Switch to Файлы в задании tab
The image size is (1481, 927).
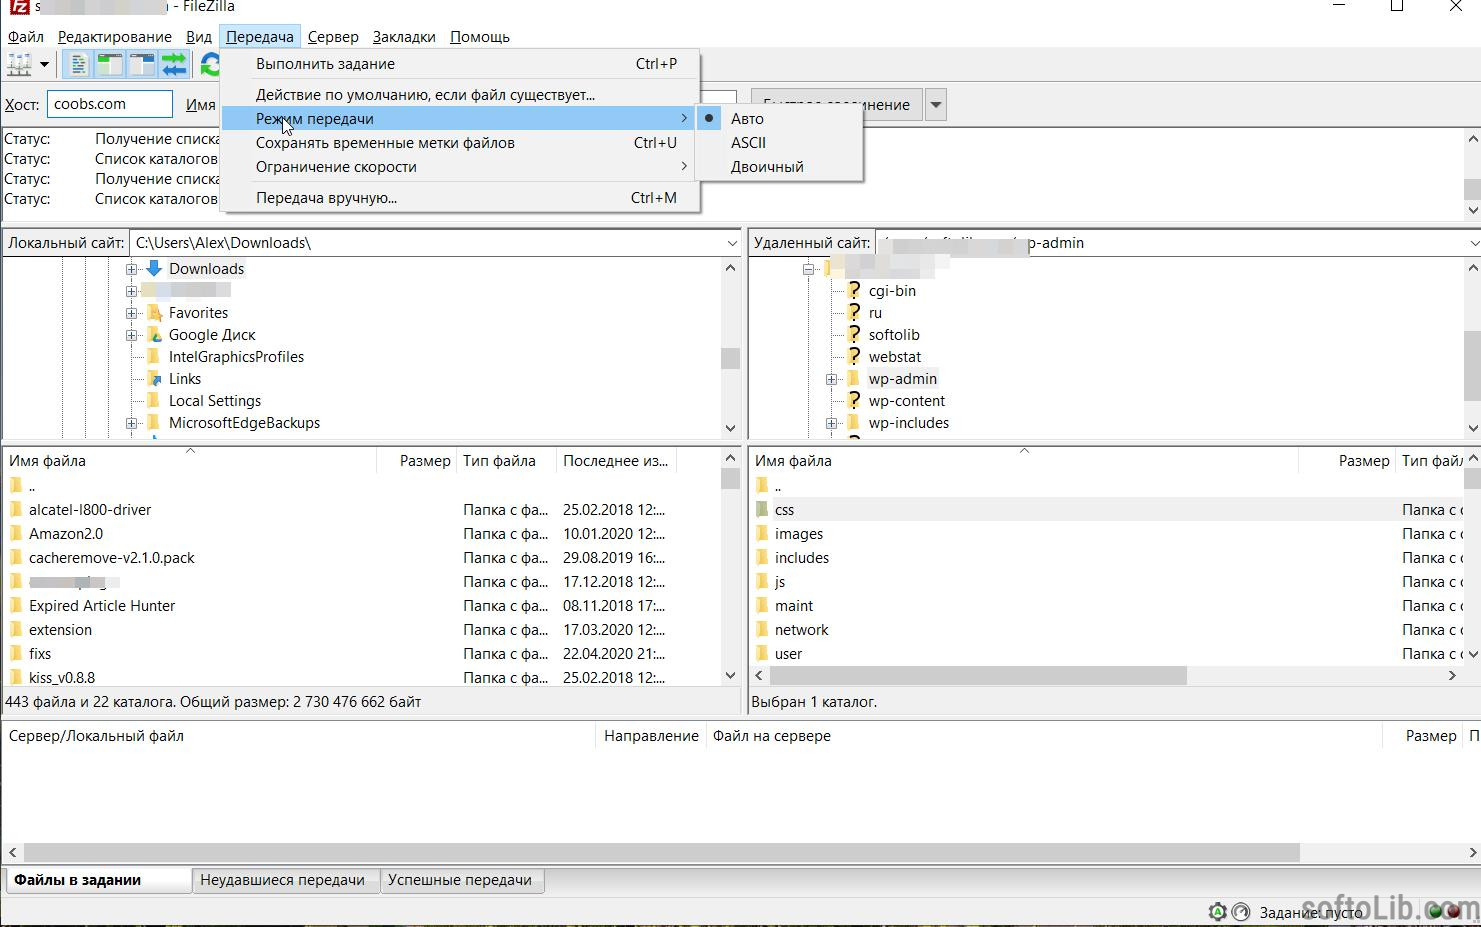pyautogui.click(x=98, y=880)
